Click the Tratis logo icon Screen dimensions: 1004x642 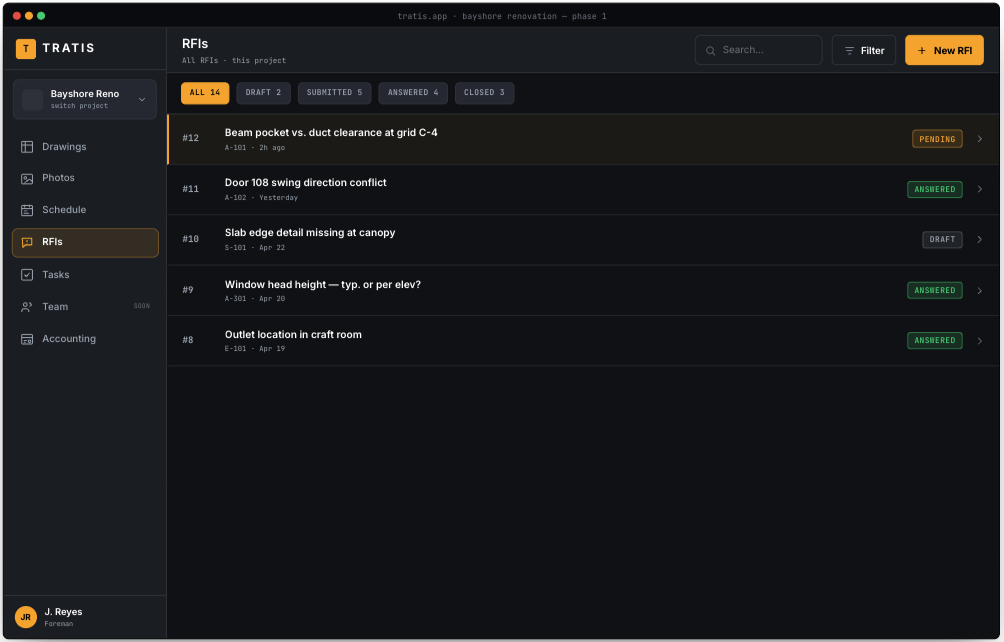[x=26, y=49]
